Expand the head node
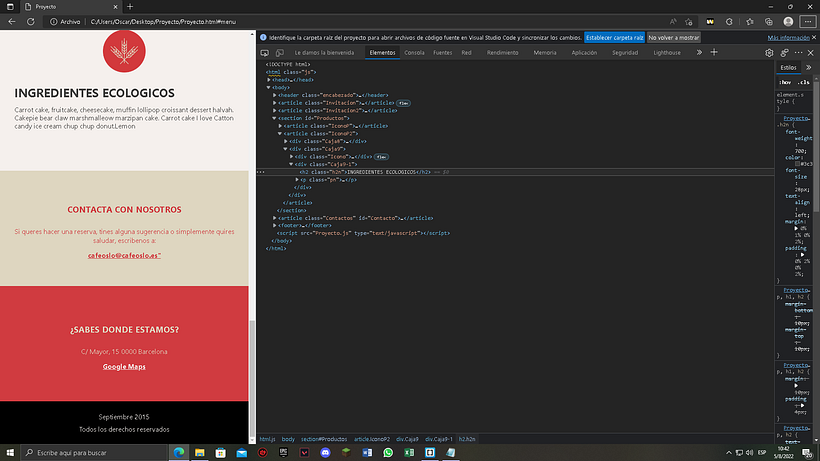Viewport: 820px width, 461px height. coord(269,80)
